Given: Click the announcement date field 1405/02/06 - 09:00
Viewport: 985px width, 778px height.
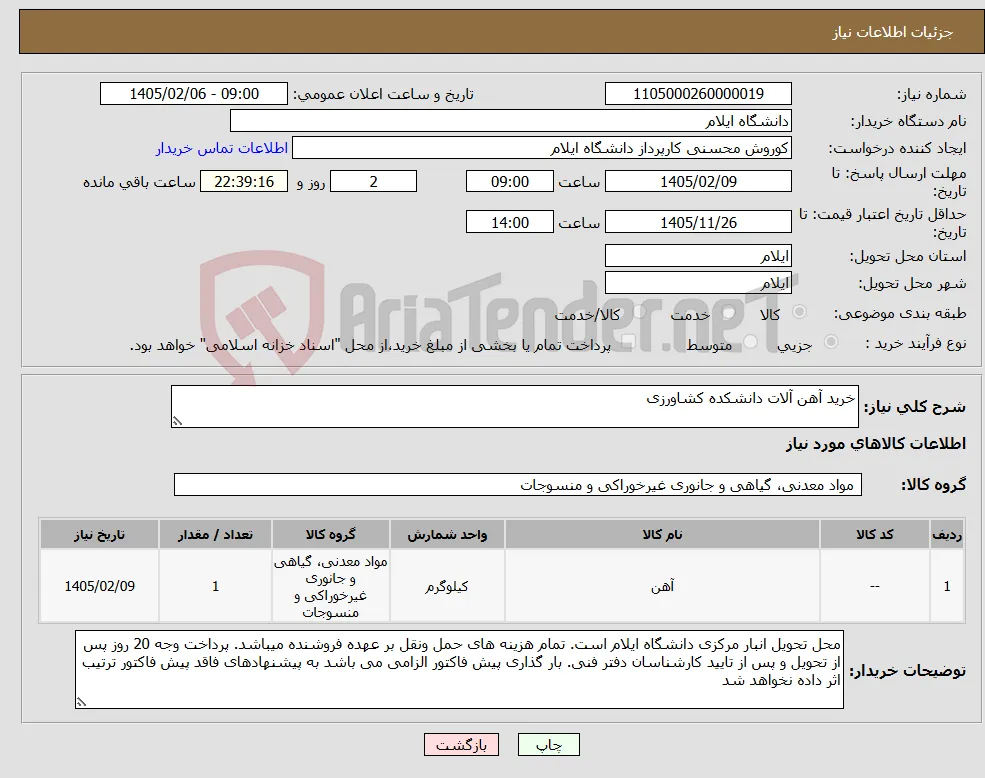Looking at the screenshot, I should click(x=193, y=94).
